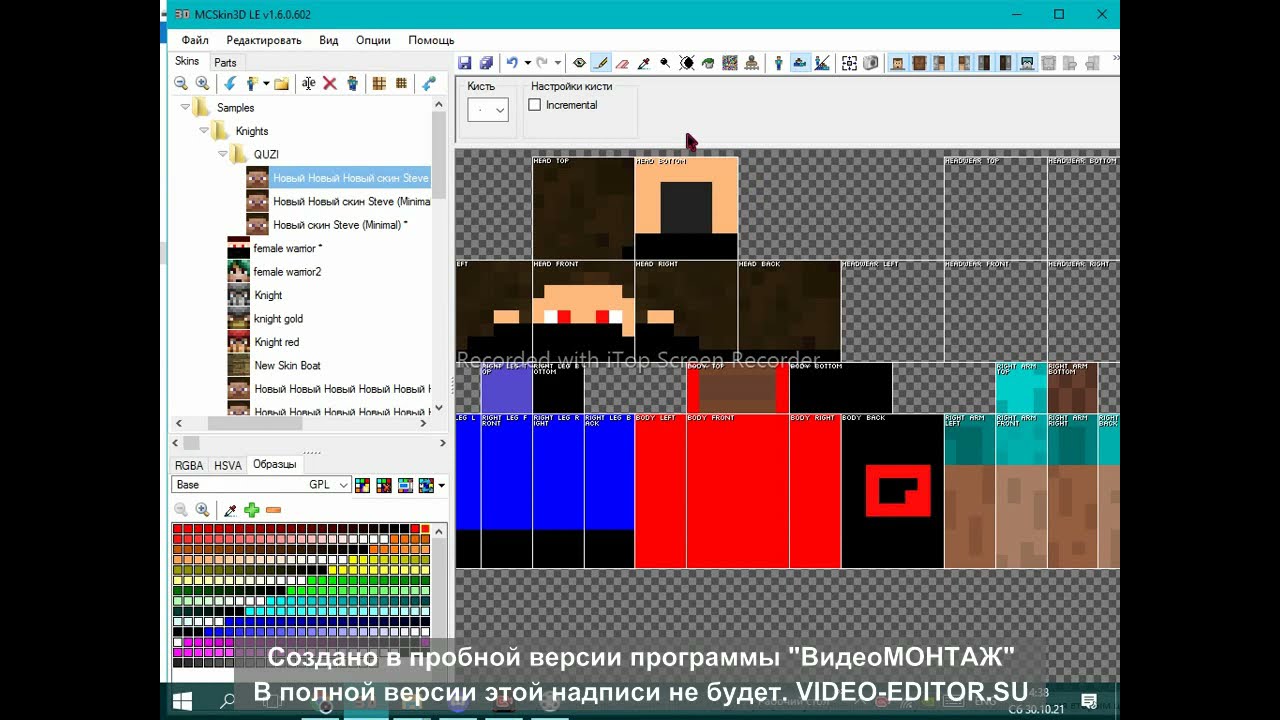Viewport: 1280px width, 720px height.
Task: Toggle right leg visibility
Action: (x=1006, y=63)
